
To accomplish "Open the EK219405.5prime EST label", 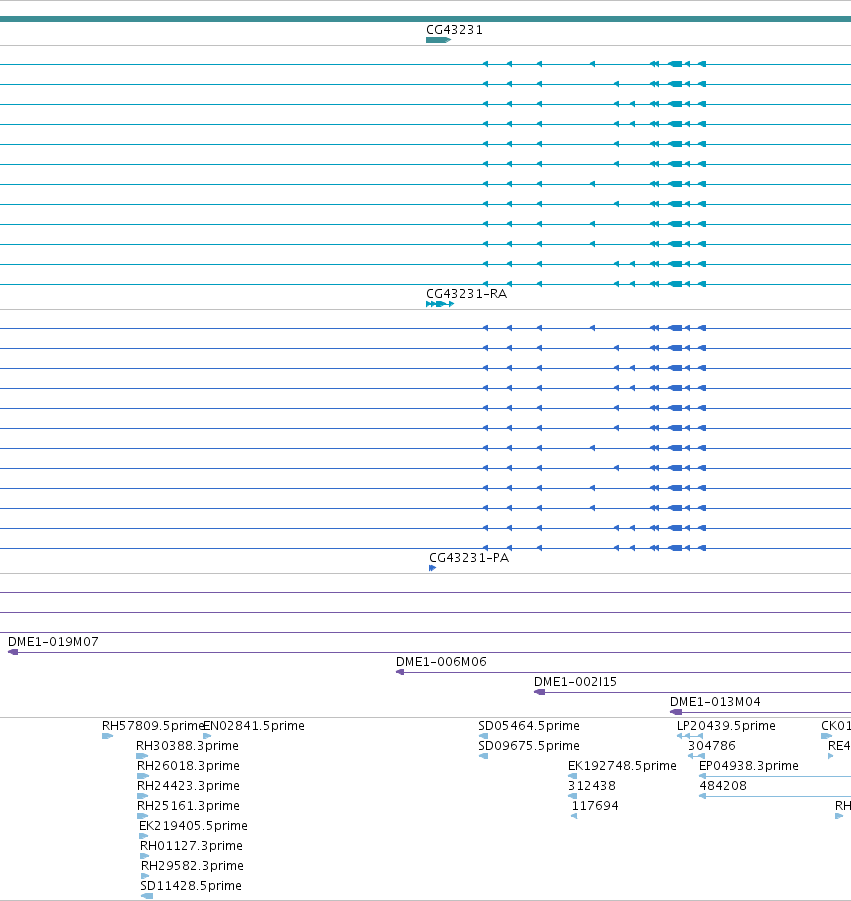I will click(193, 826).
